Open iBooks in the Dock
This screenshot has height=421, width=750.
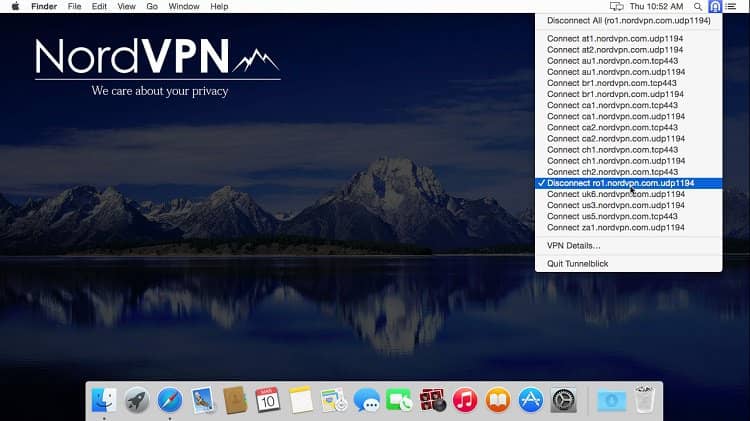coord(498,400)
